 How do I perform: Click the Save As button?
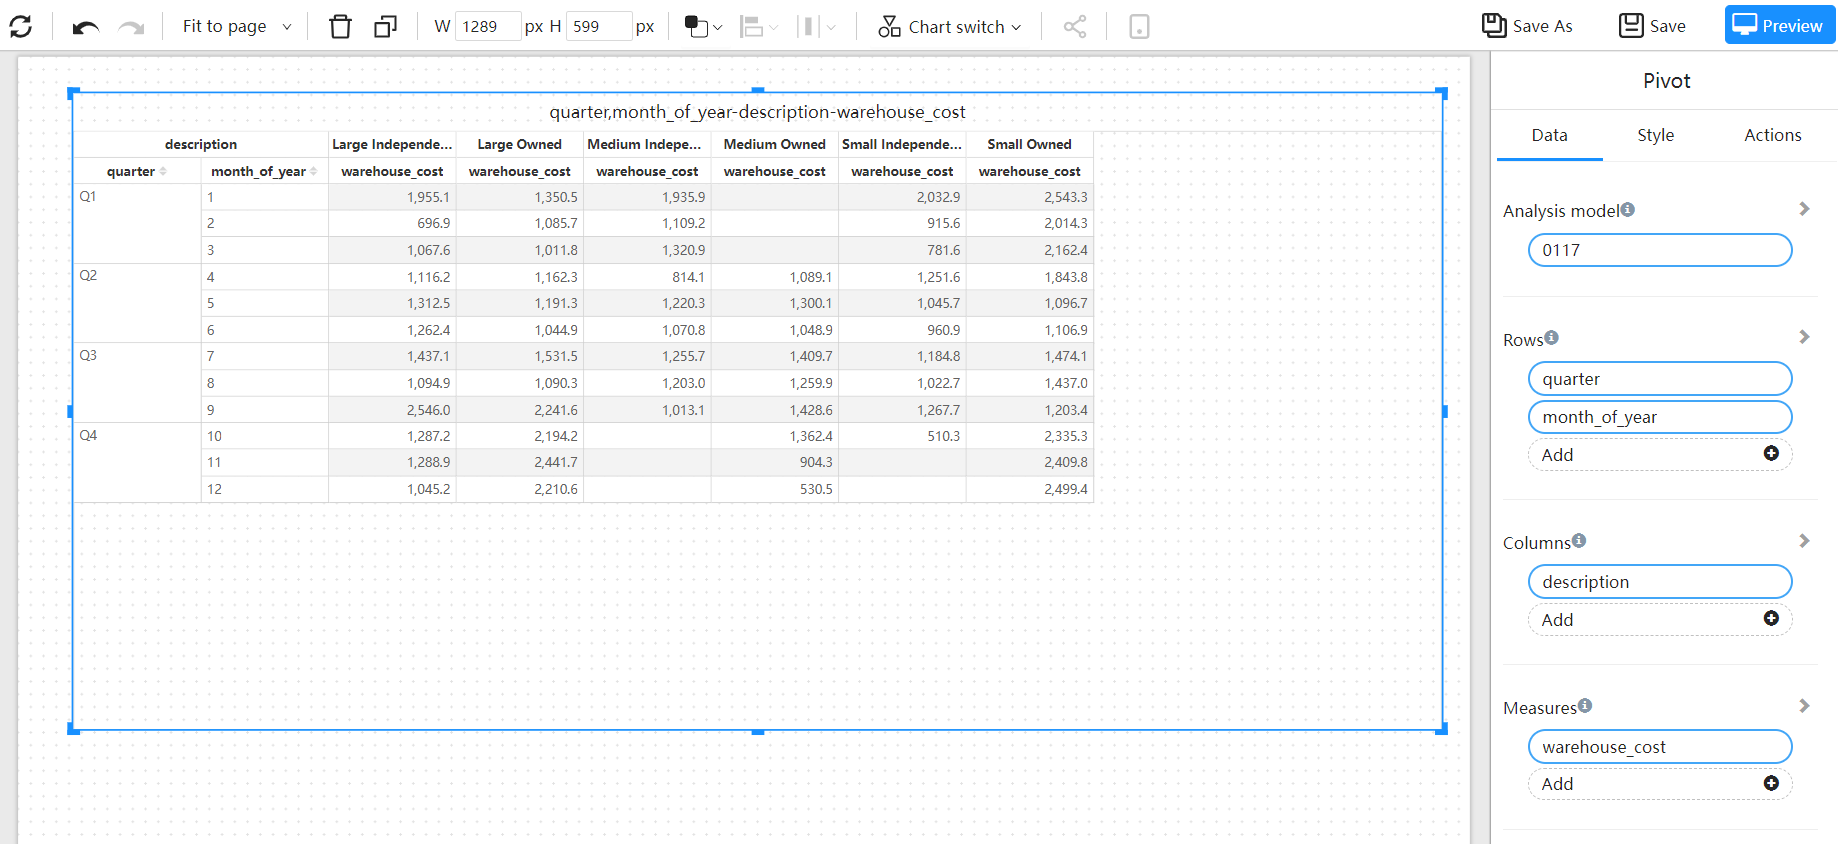click(1527, 26)
